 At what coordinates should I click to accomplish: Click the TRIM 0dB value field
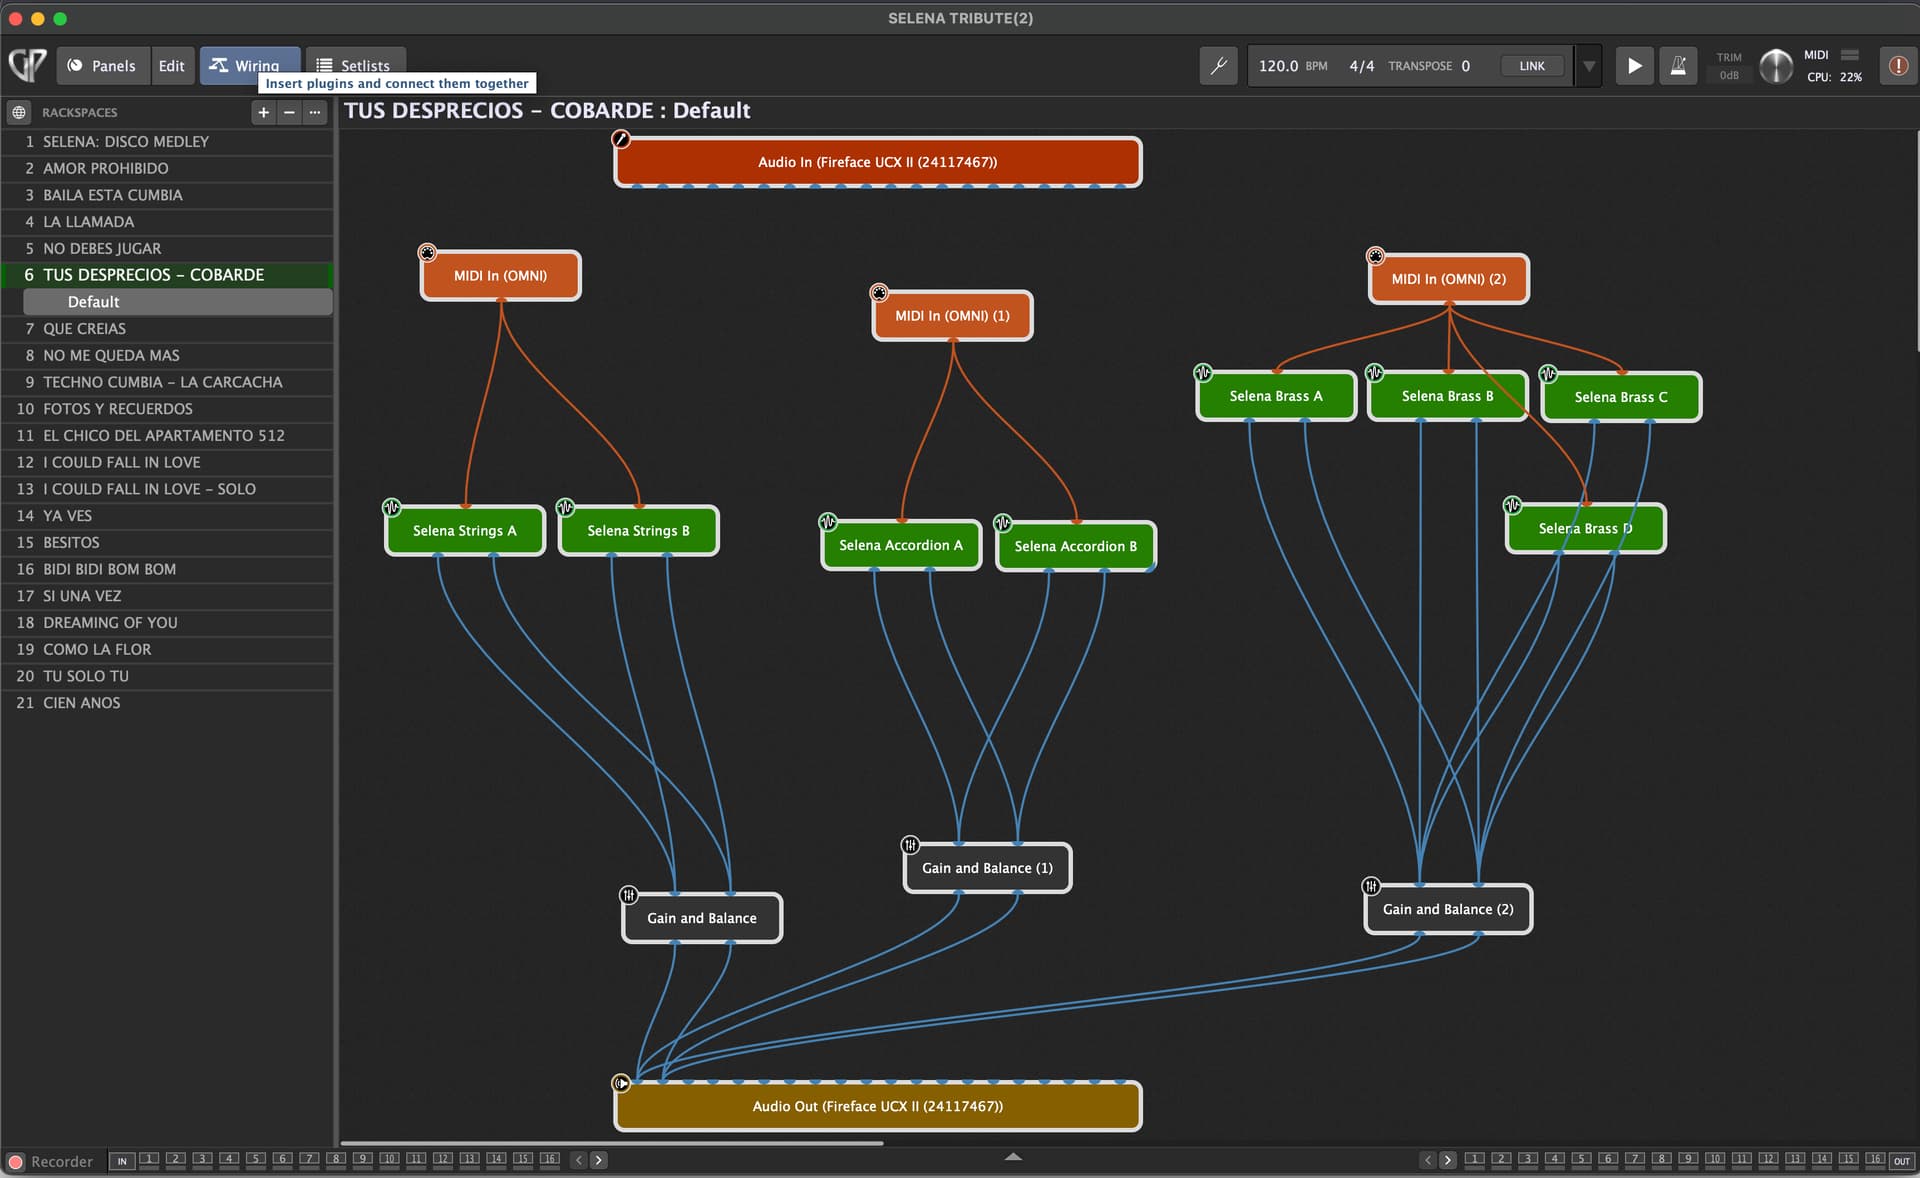point(1728,75)
